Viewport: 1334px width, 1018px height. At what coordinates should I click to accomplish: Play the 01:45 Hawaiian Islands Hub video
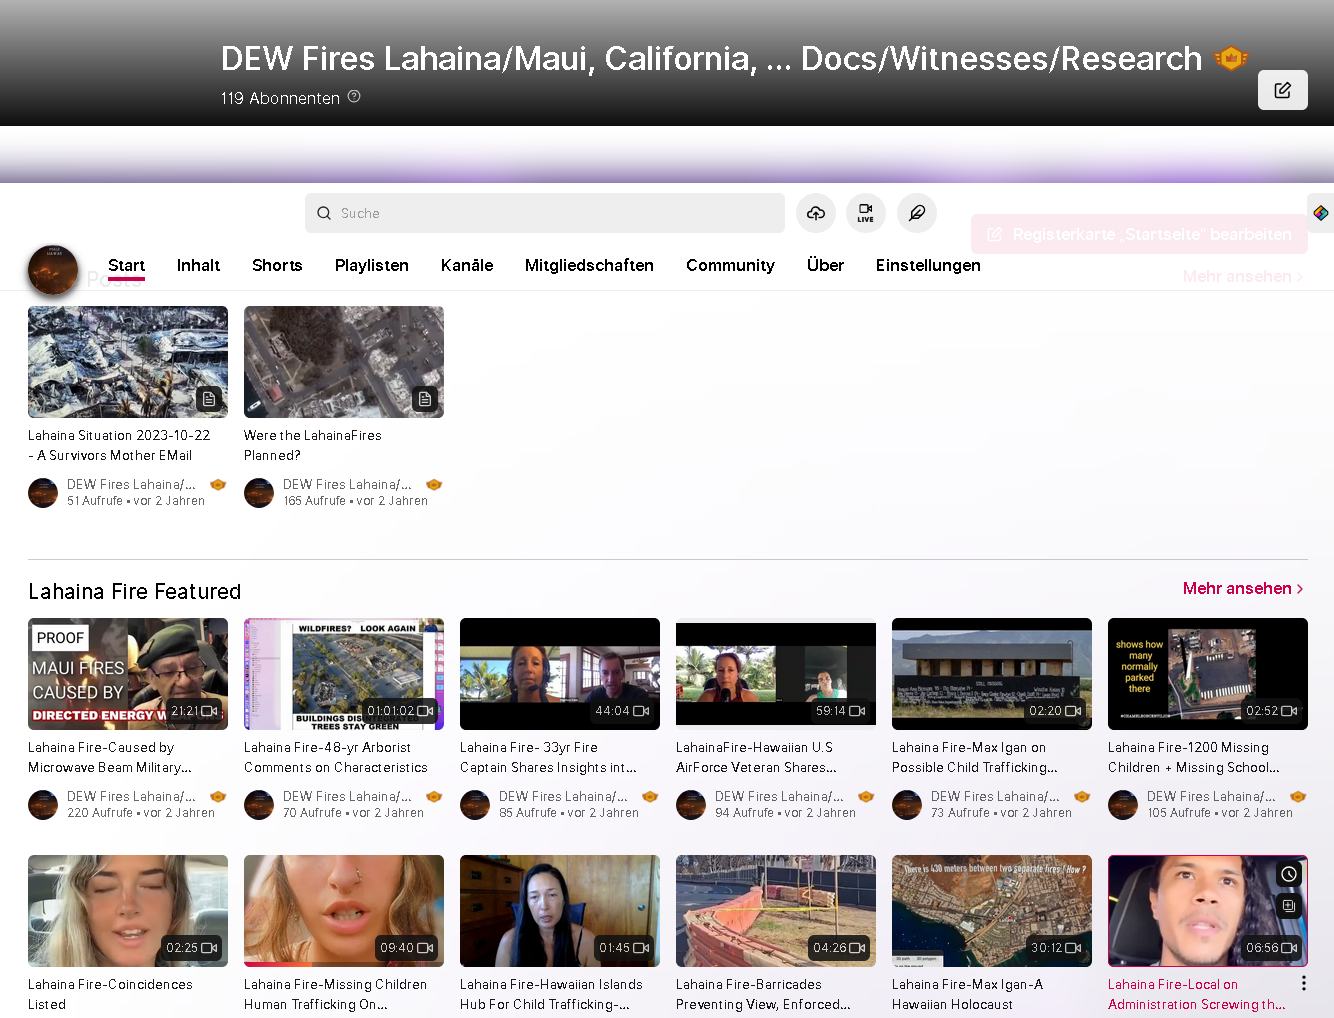[x=560, y=911]
